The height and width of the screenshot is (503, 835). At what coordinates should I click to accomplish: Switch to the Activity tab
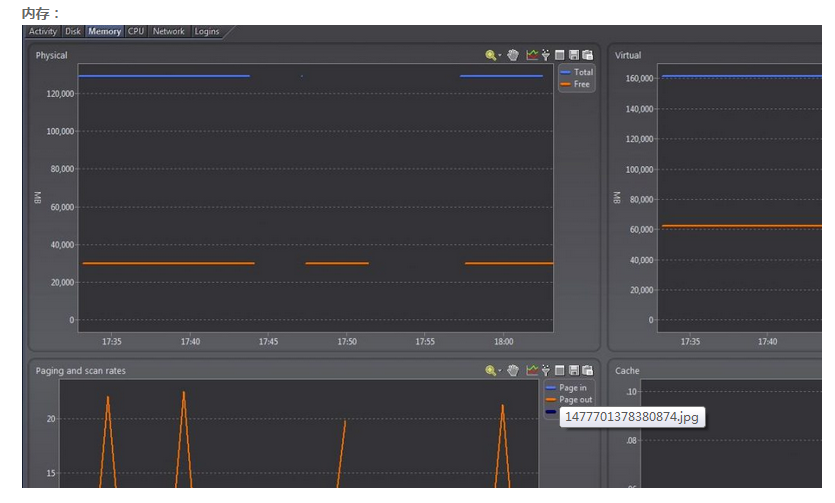coord(43,31)
